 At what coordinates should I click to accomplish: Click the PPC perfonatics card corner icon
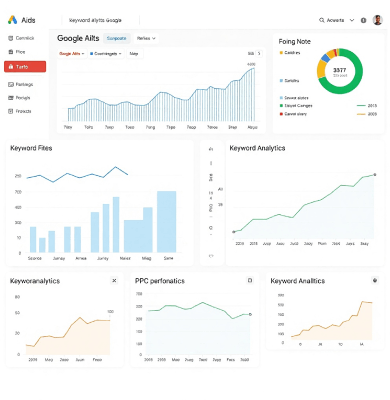(x=250, y=281)
